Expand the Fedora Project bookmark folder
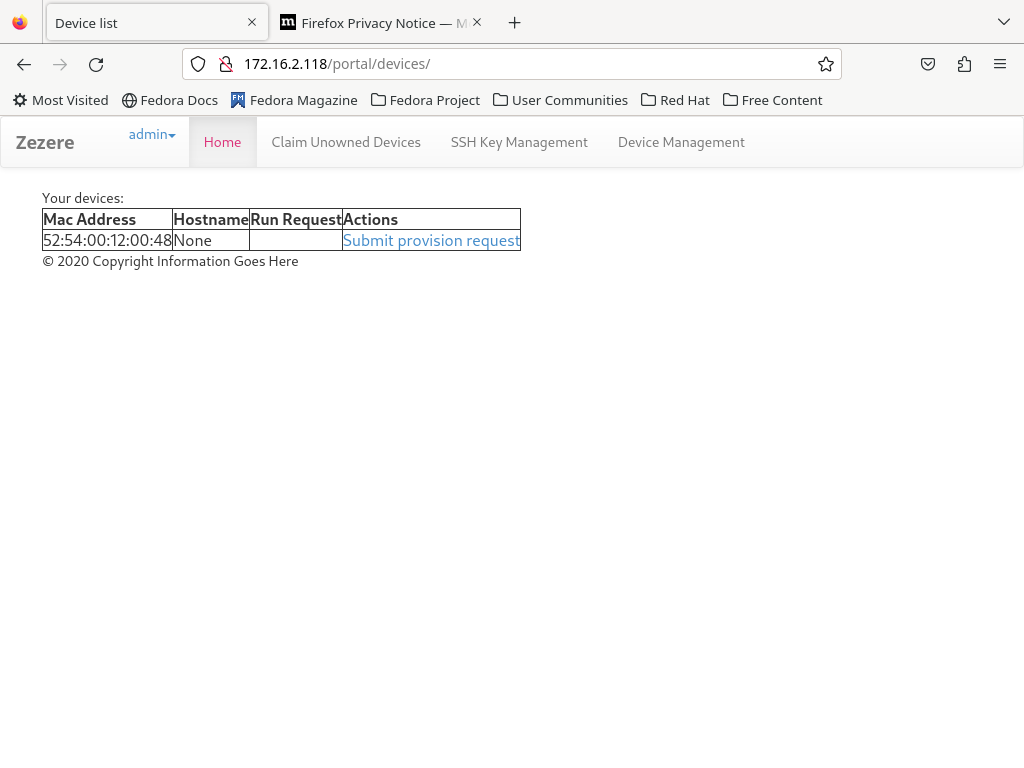Viewport: 1024px width, 768px height. pos(425,100)
